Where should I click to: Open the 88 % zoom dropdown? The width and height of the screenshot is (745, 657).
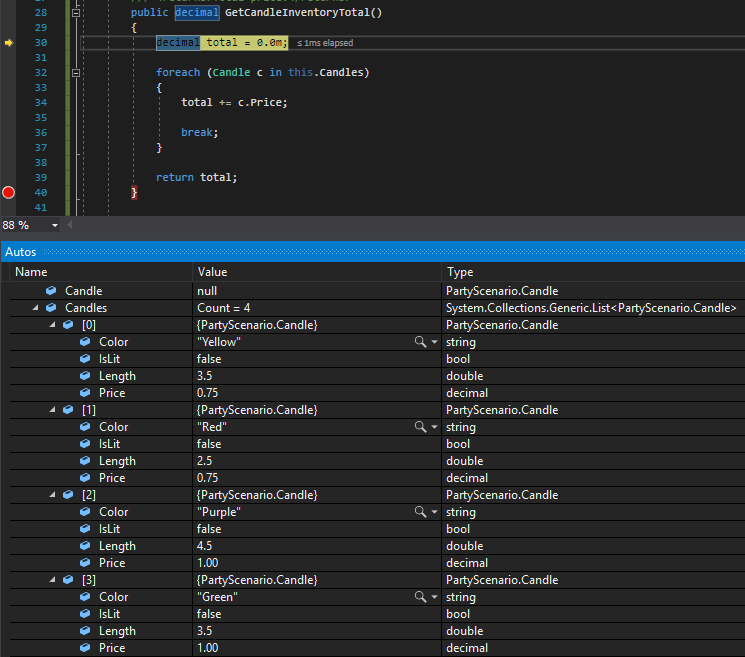(x=54, y=226)
